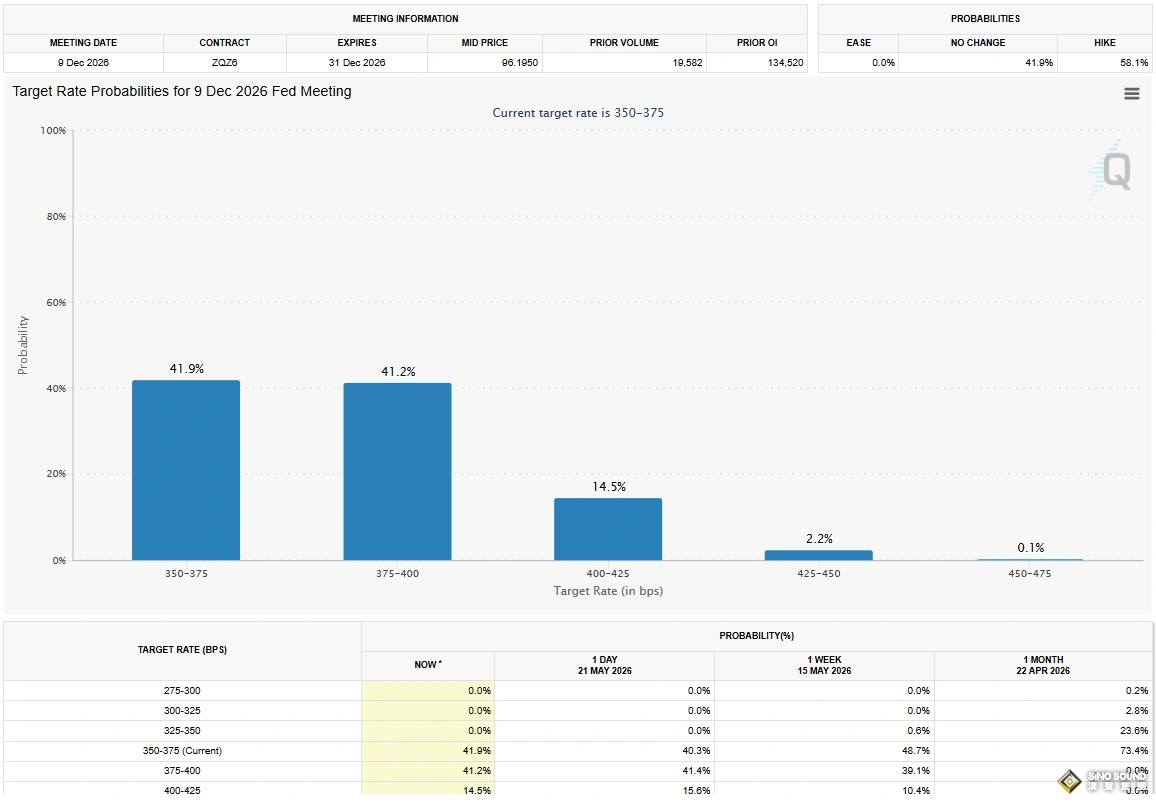The width and height of the screenshot is (1156, 803).
Task: Click the blue bar for 375-400 target rate
Action: click(397, 472)
